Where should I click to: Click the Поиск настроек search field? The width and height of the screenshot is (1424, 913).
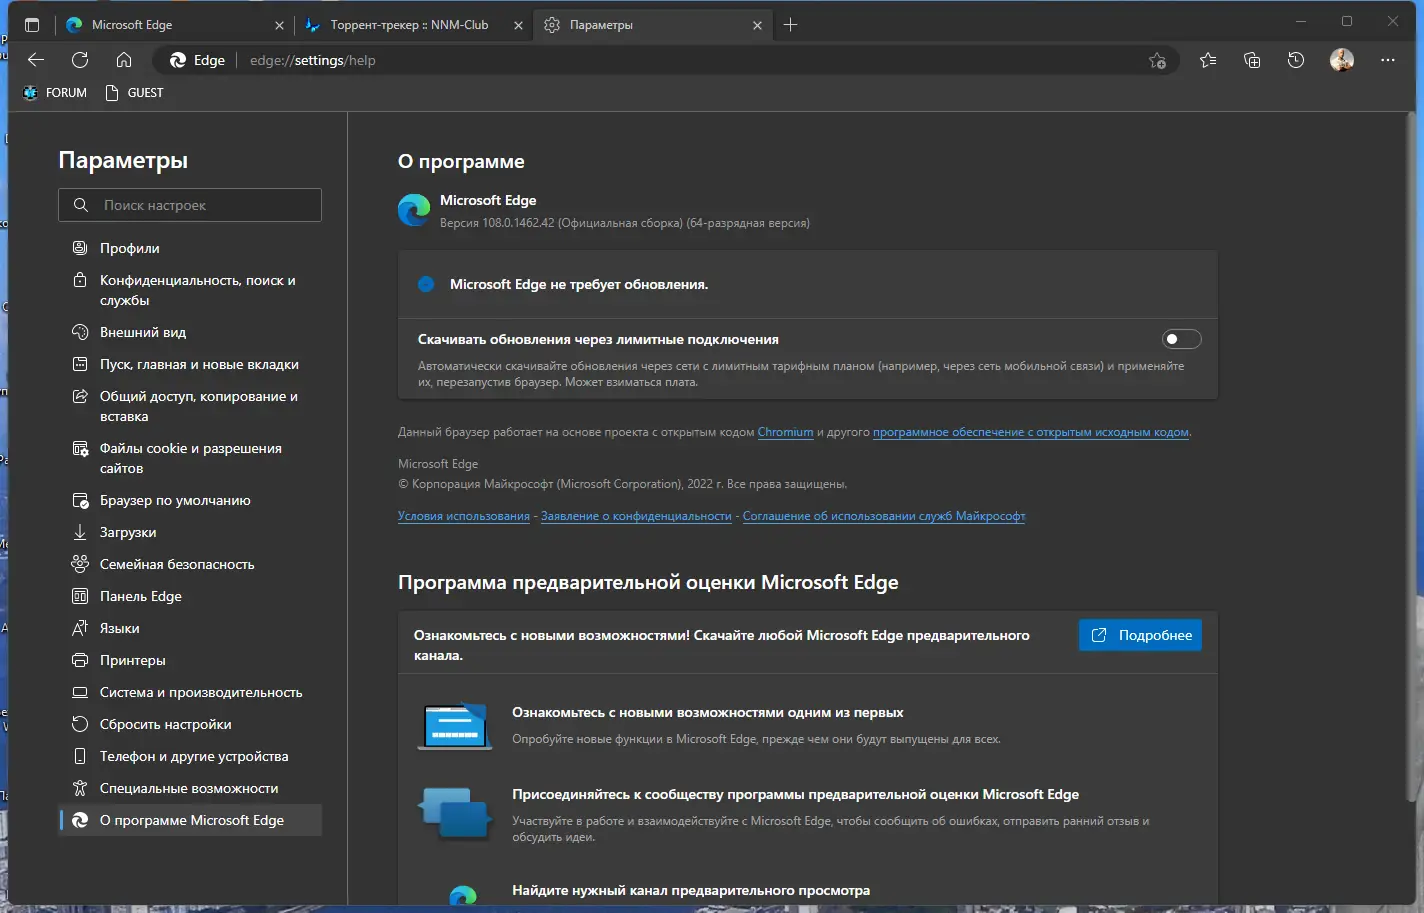190,205
